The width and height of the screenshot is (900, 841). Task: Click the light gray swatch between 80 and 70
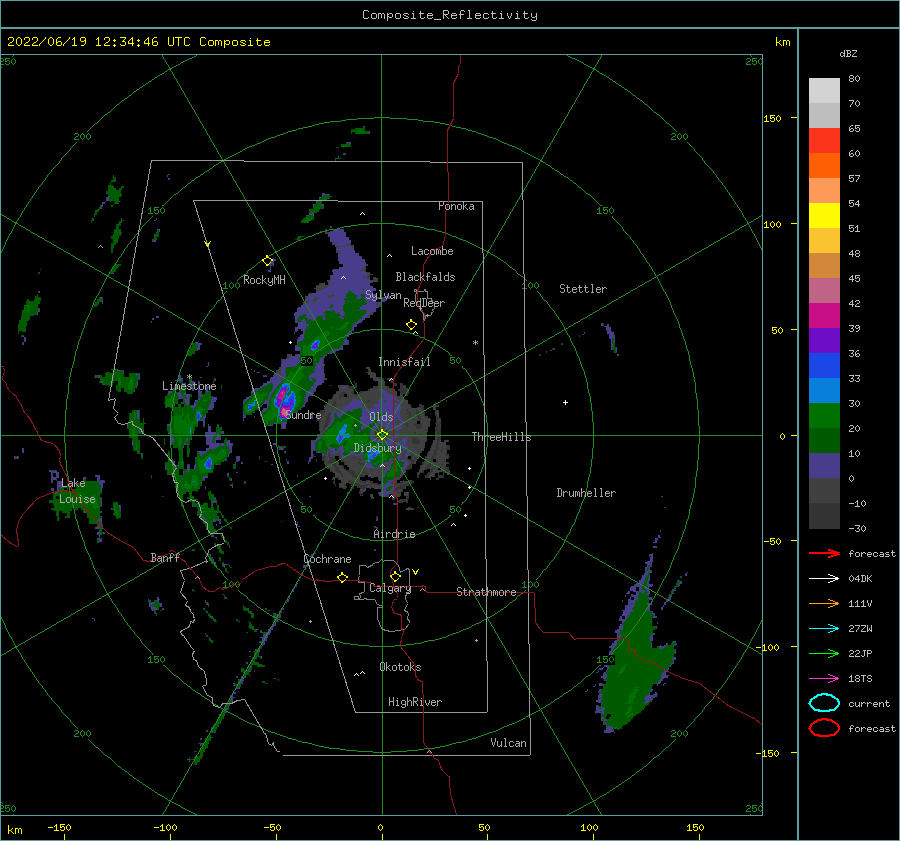pos(824,90)
